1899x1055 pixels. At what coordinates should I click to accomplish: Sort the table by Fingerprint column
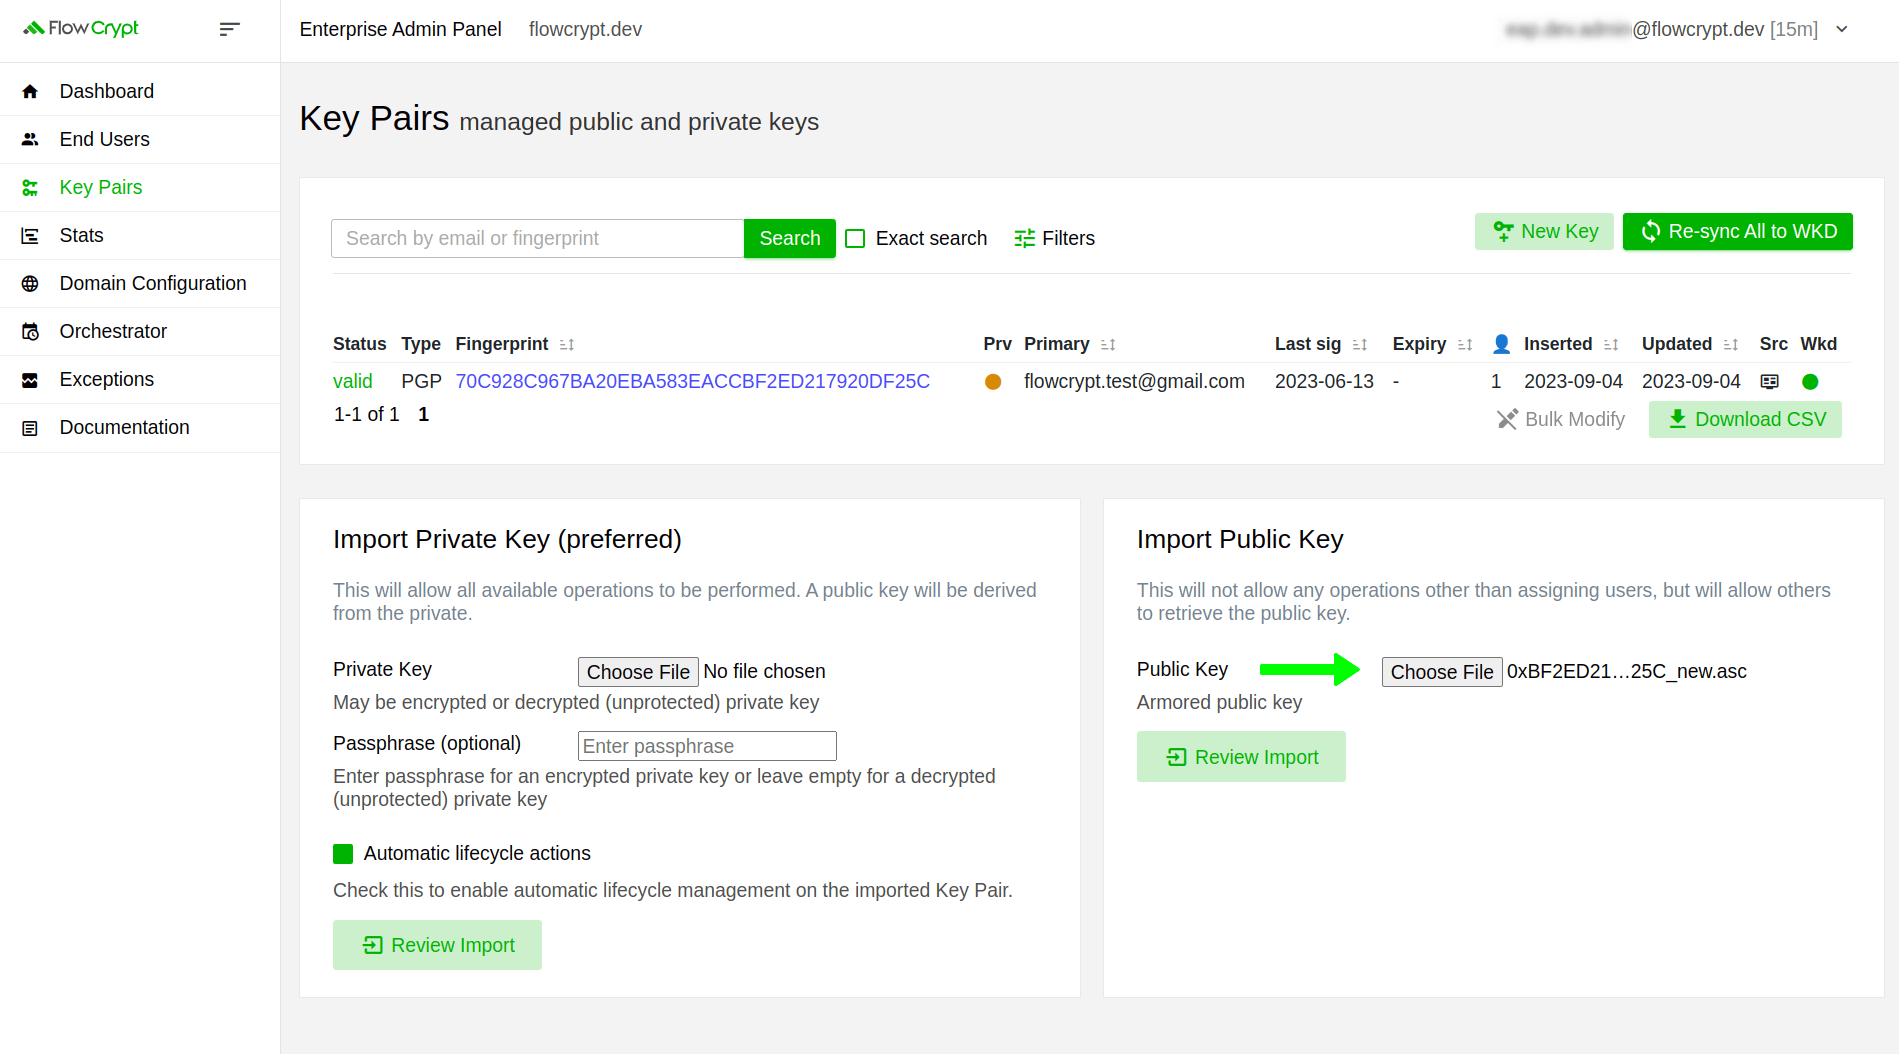pos(567,344)
